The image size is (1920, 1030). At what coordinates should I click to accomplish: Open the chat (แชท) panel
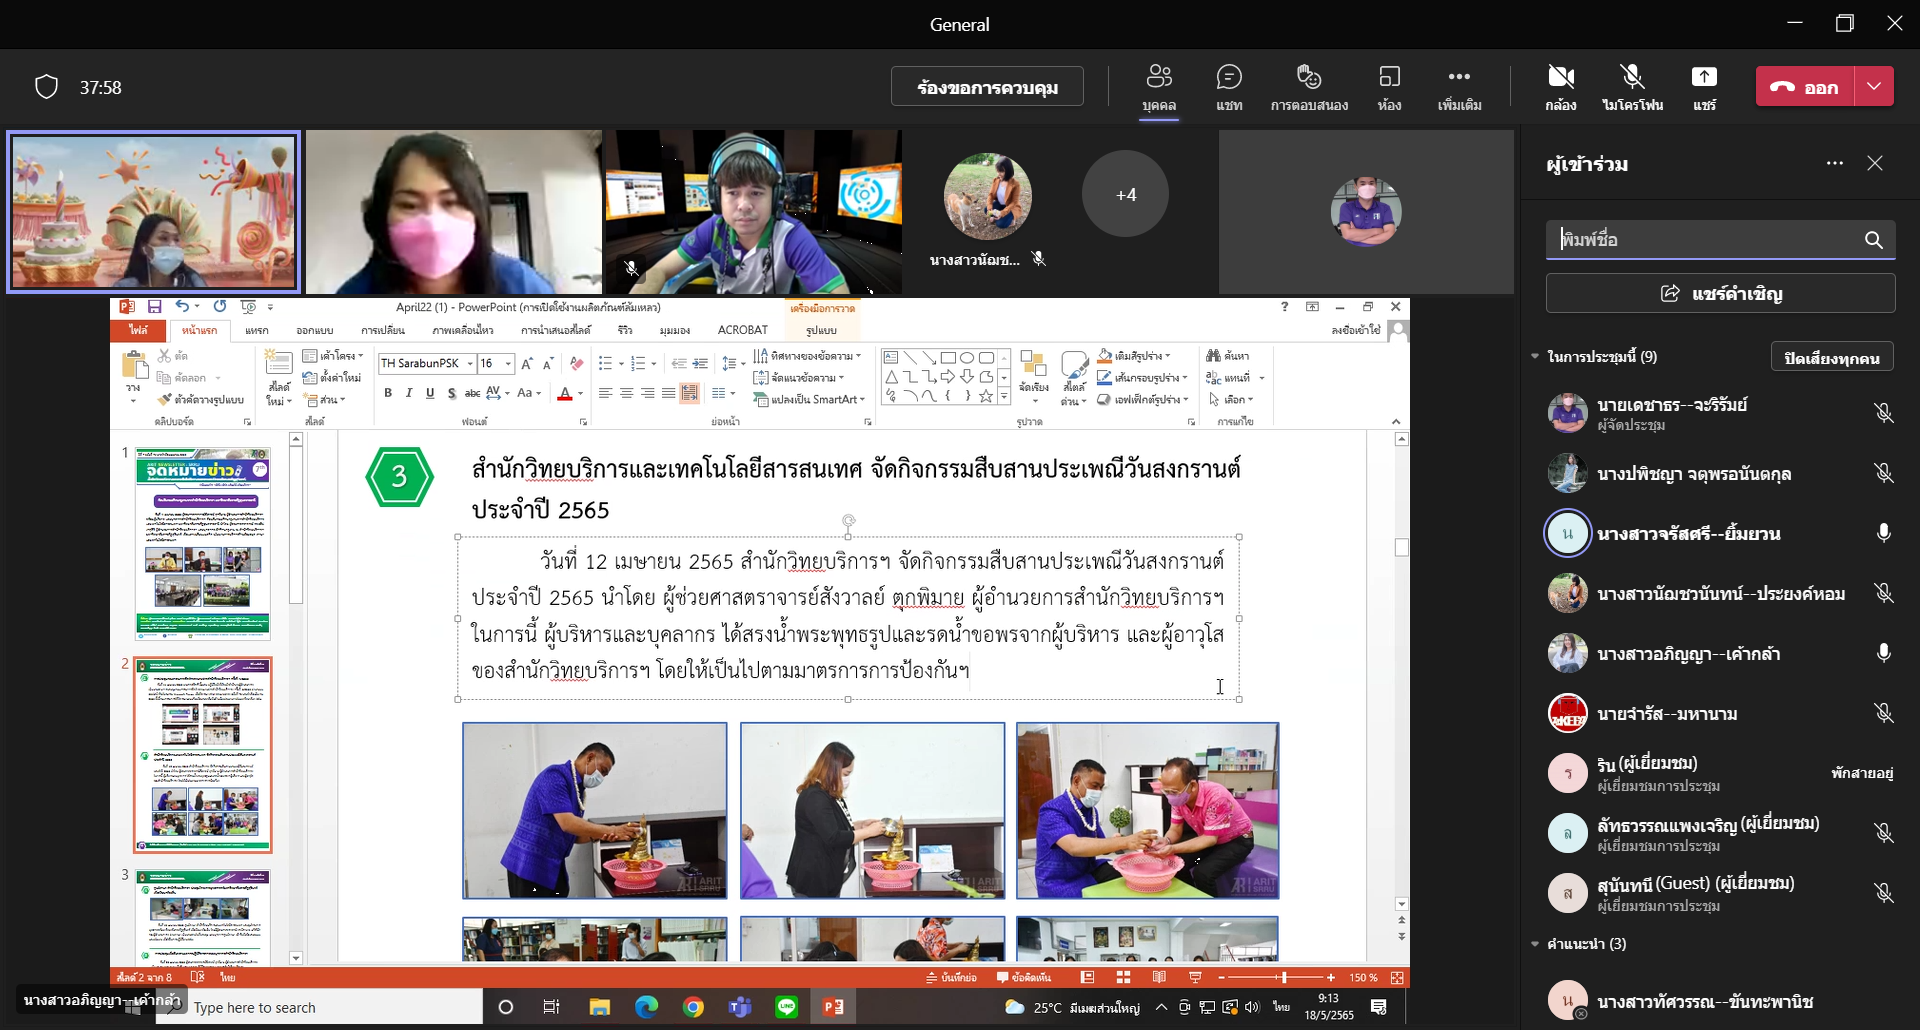[1229, 87]
